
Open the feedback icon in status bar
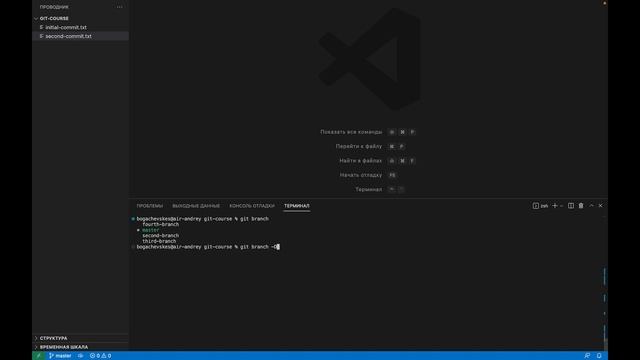(587, 356)
